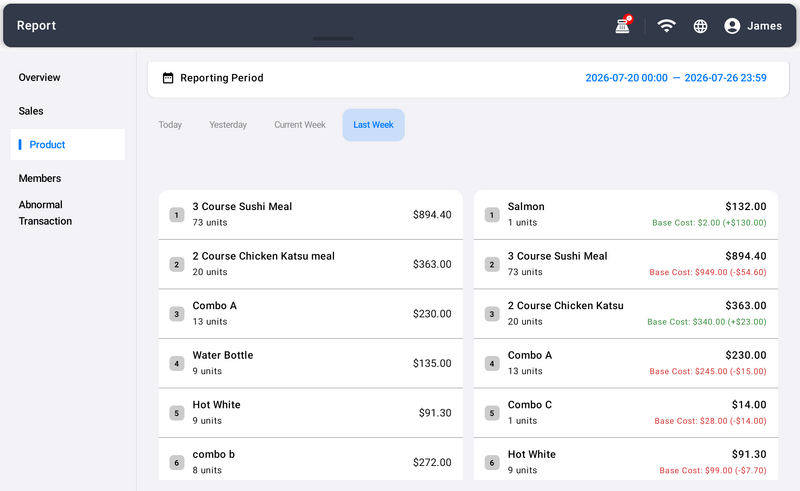Open the globe language icon
800x491 pixels.
point(700,26)
